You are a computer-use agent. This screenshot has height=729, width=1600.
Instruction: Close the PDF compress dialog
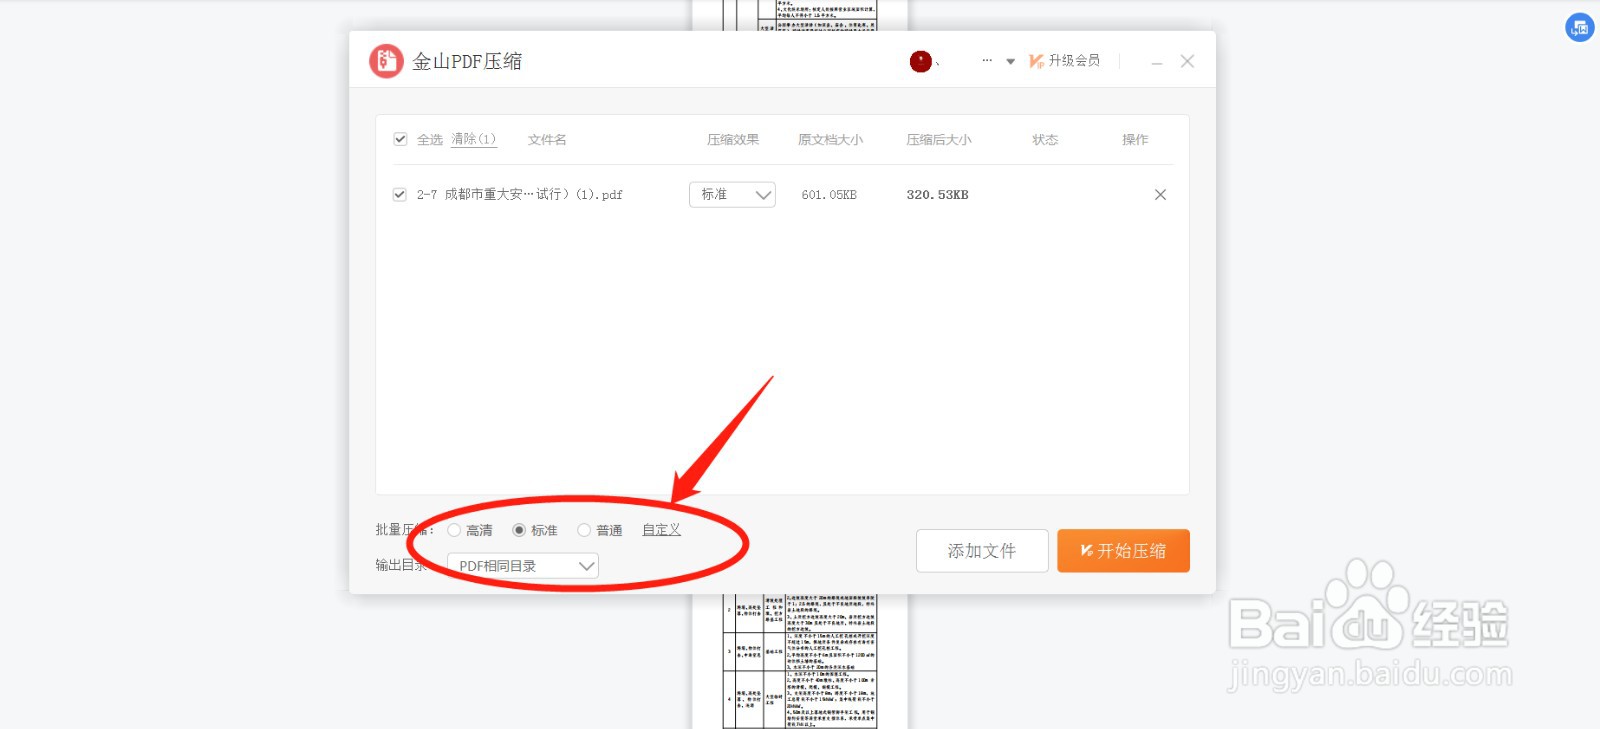coord(1187,61)
